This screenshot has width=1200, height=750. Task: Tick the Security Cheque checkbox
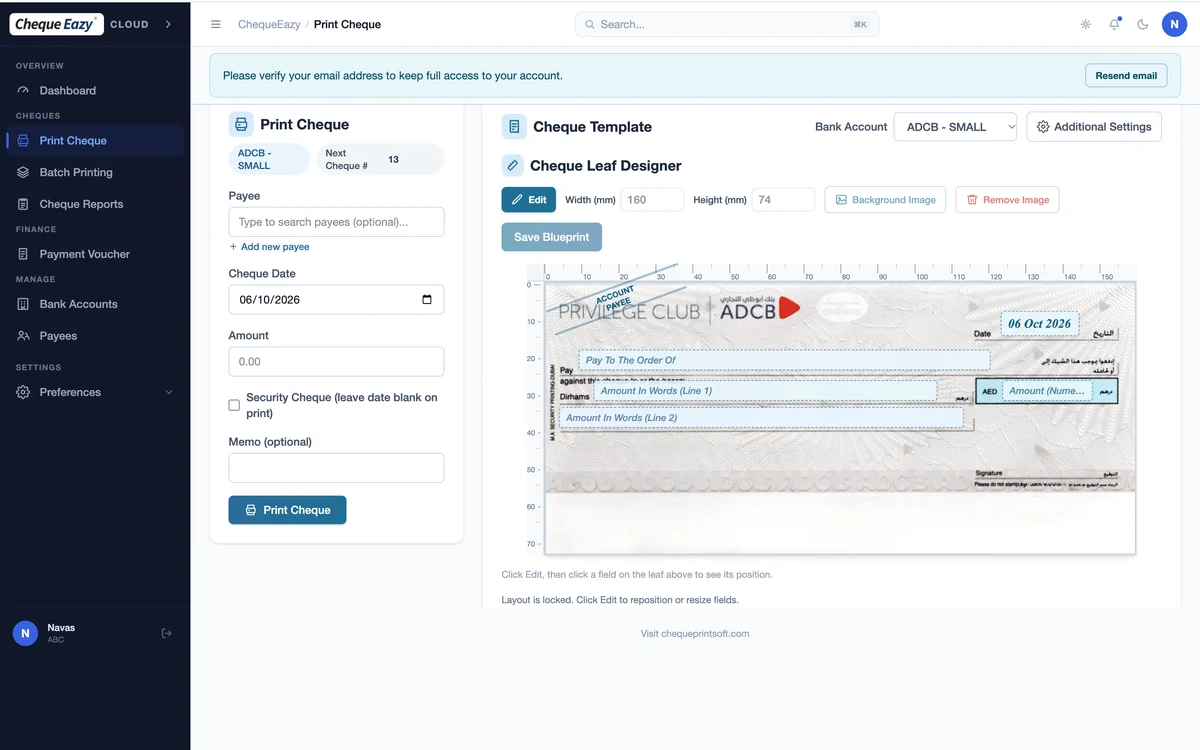234,405
